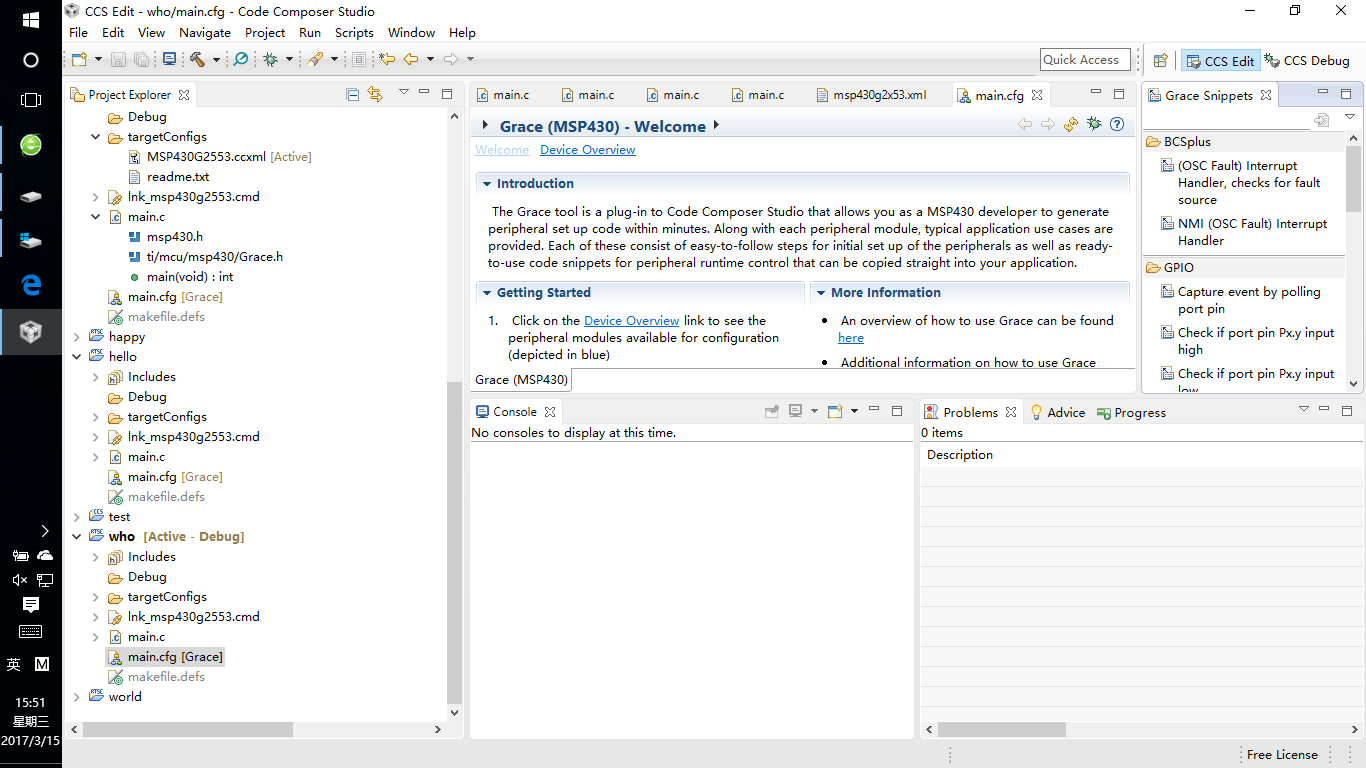Open the File menu
The height and width of the screenshot is (768, 1366).
pyautogui.click(x=78, y=33)
